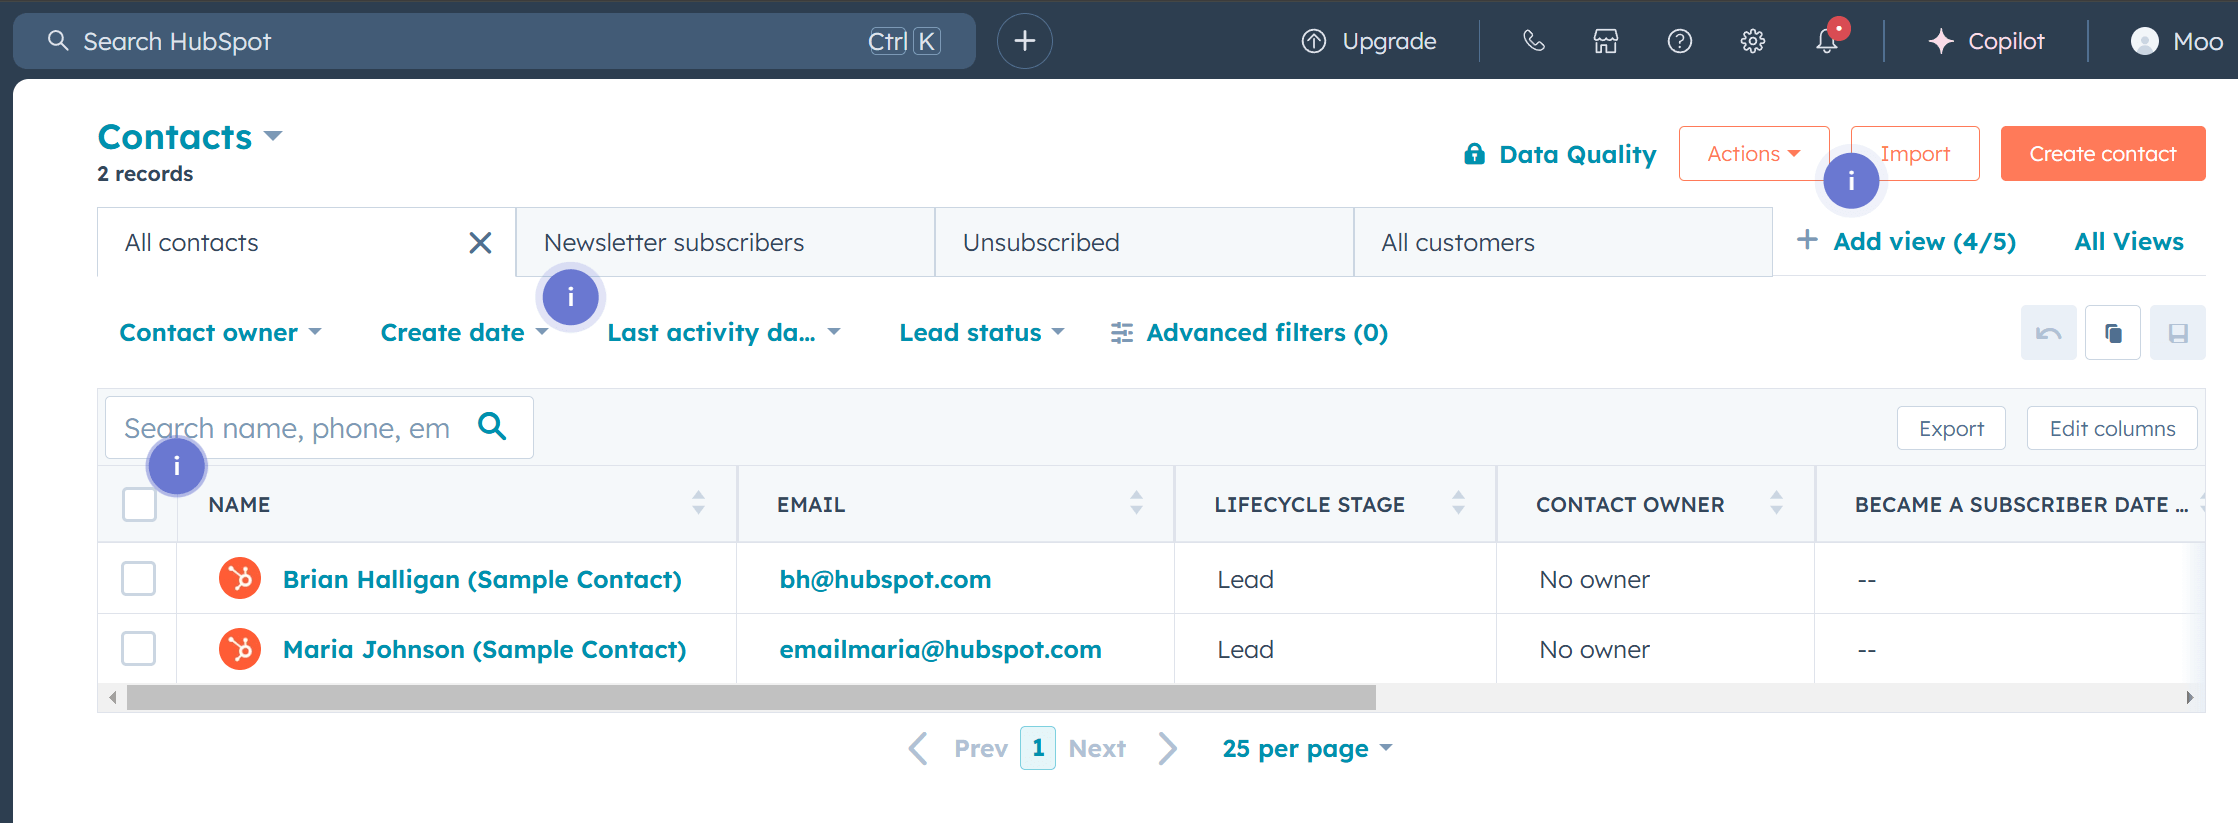Switch to Newsletter subscribers tab
Image resolution: width=2238 pixels, height=823 pixels.
click(x=725, y=243)
